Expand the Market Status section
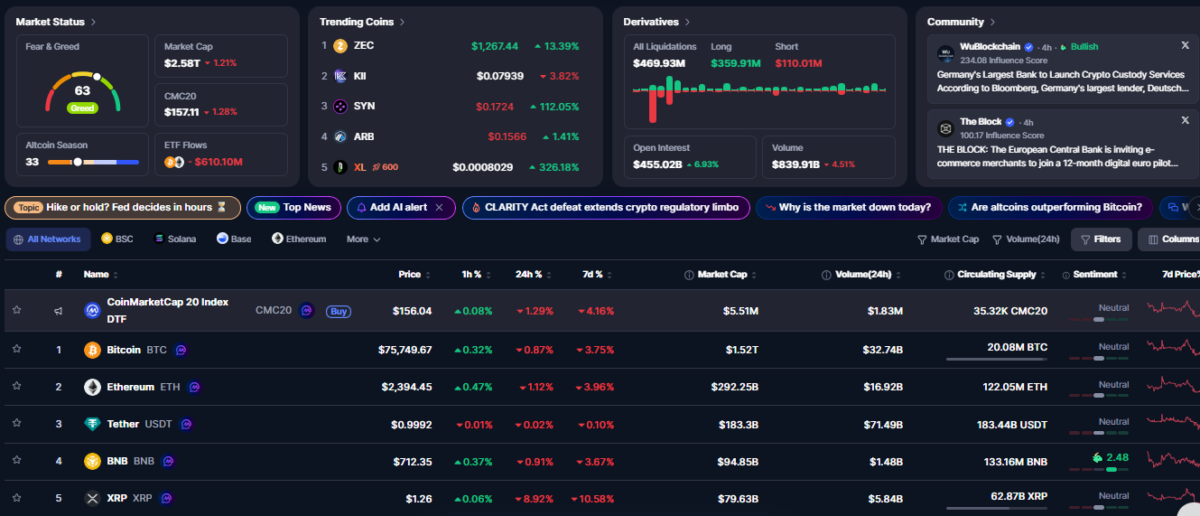1200x516 pixels. click(56, 21)
